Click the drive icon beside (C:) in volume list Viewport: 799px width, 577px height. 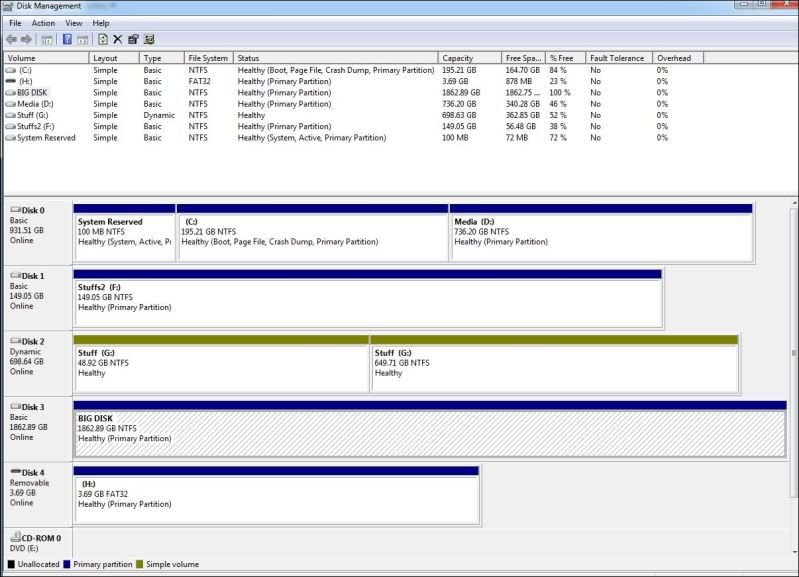coord(11,70)
